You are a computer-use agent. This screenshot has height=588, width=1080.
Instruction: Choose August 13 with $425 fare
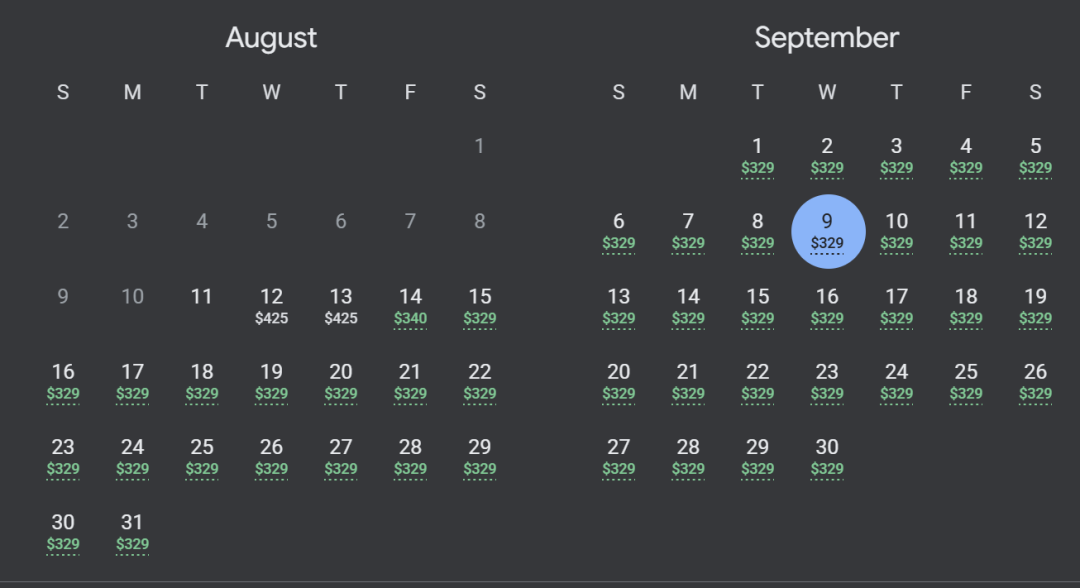[x=341, y=306]
